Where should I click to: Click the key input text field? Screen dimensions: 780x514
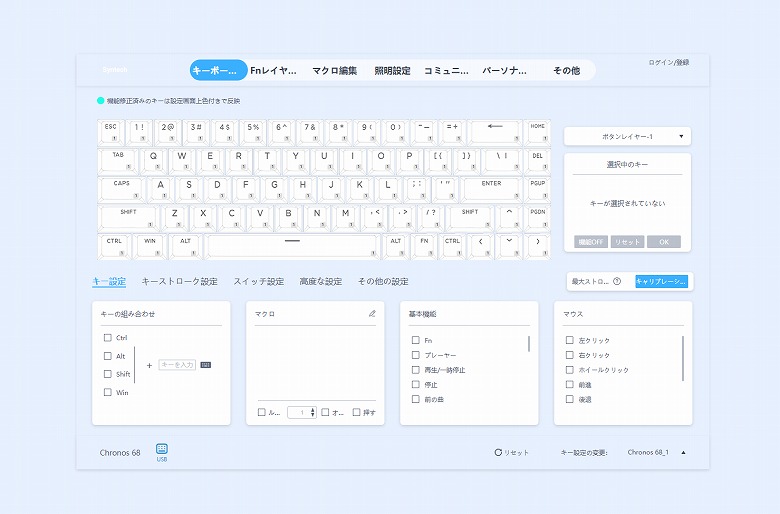(177, 365)
